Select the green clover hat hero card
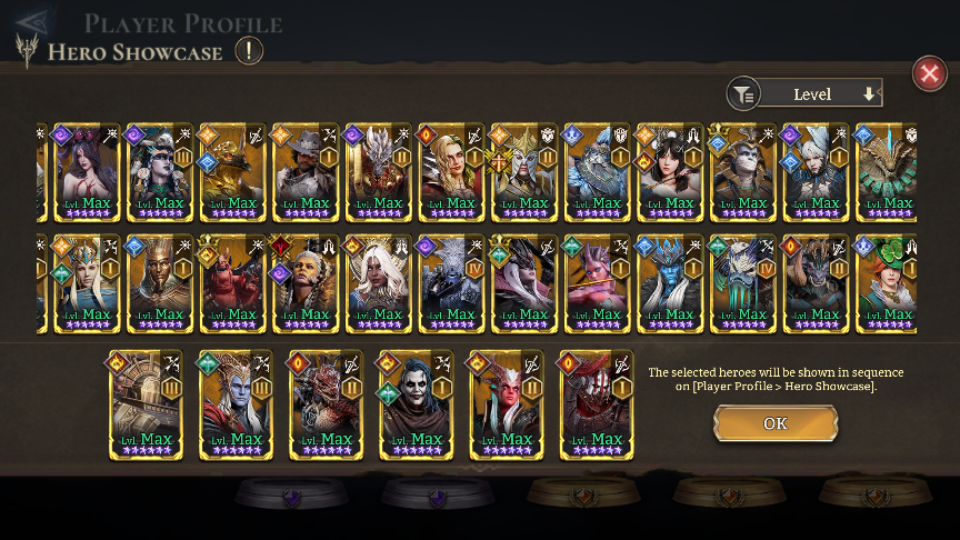The width and height of the screenshot is (960, 540). 887,285
